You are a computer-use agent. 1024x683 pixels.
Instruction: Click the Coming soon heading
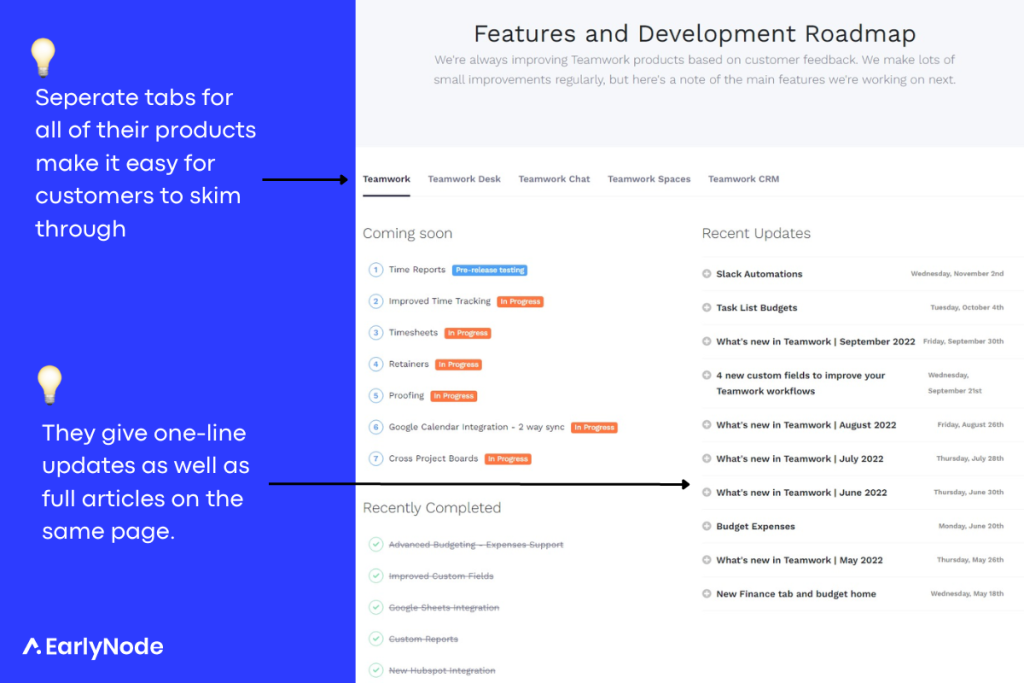pos(408,233)
